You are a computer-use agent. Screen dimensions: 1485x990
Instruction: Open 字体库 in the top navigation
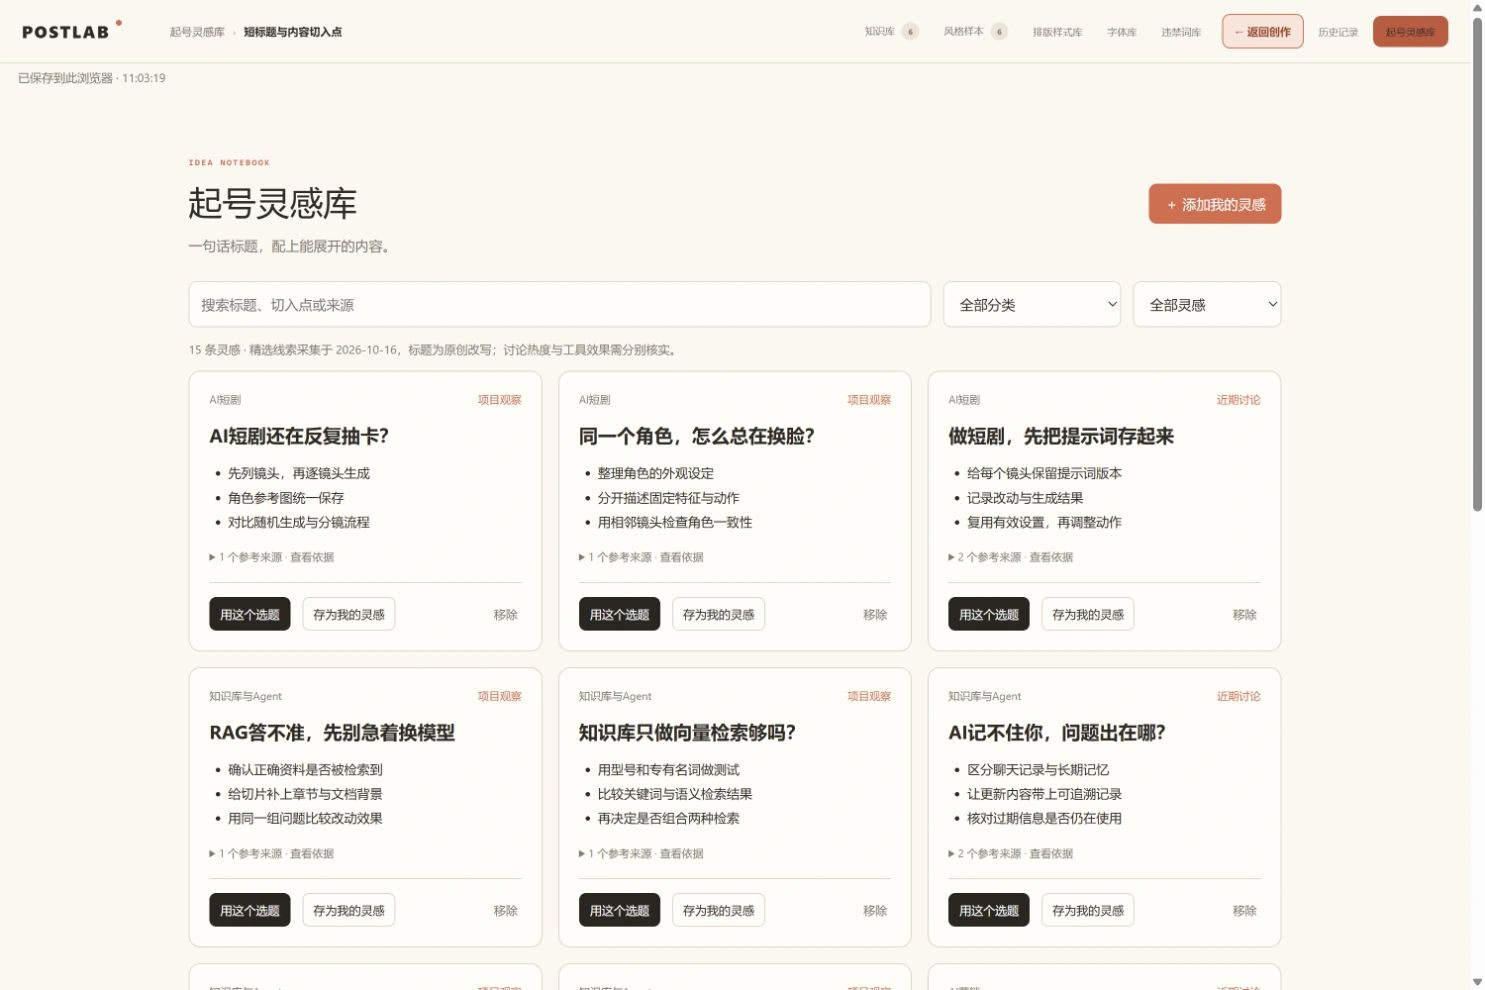(x=1122, y=32)
